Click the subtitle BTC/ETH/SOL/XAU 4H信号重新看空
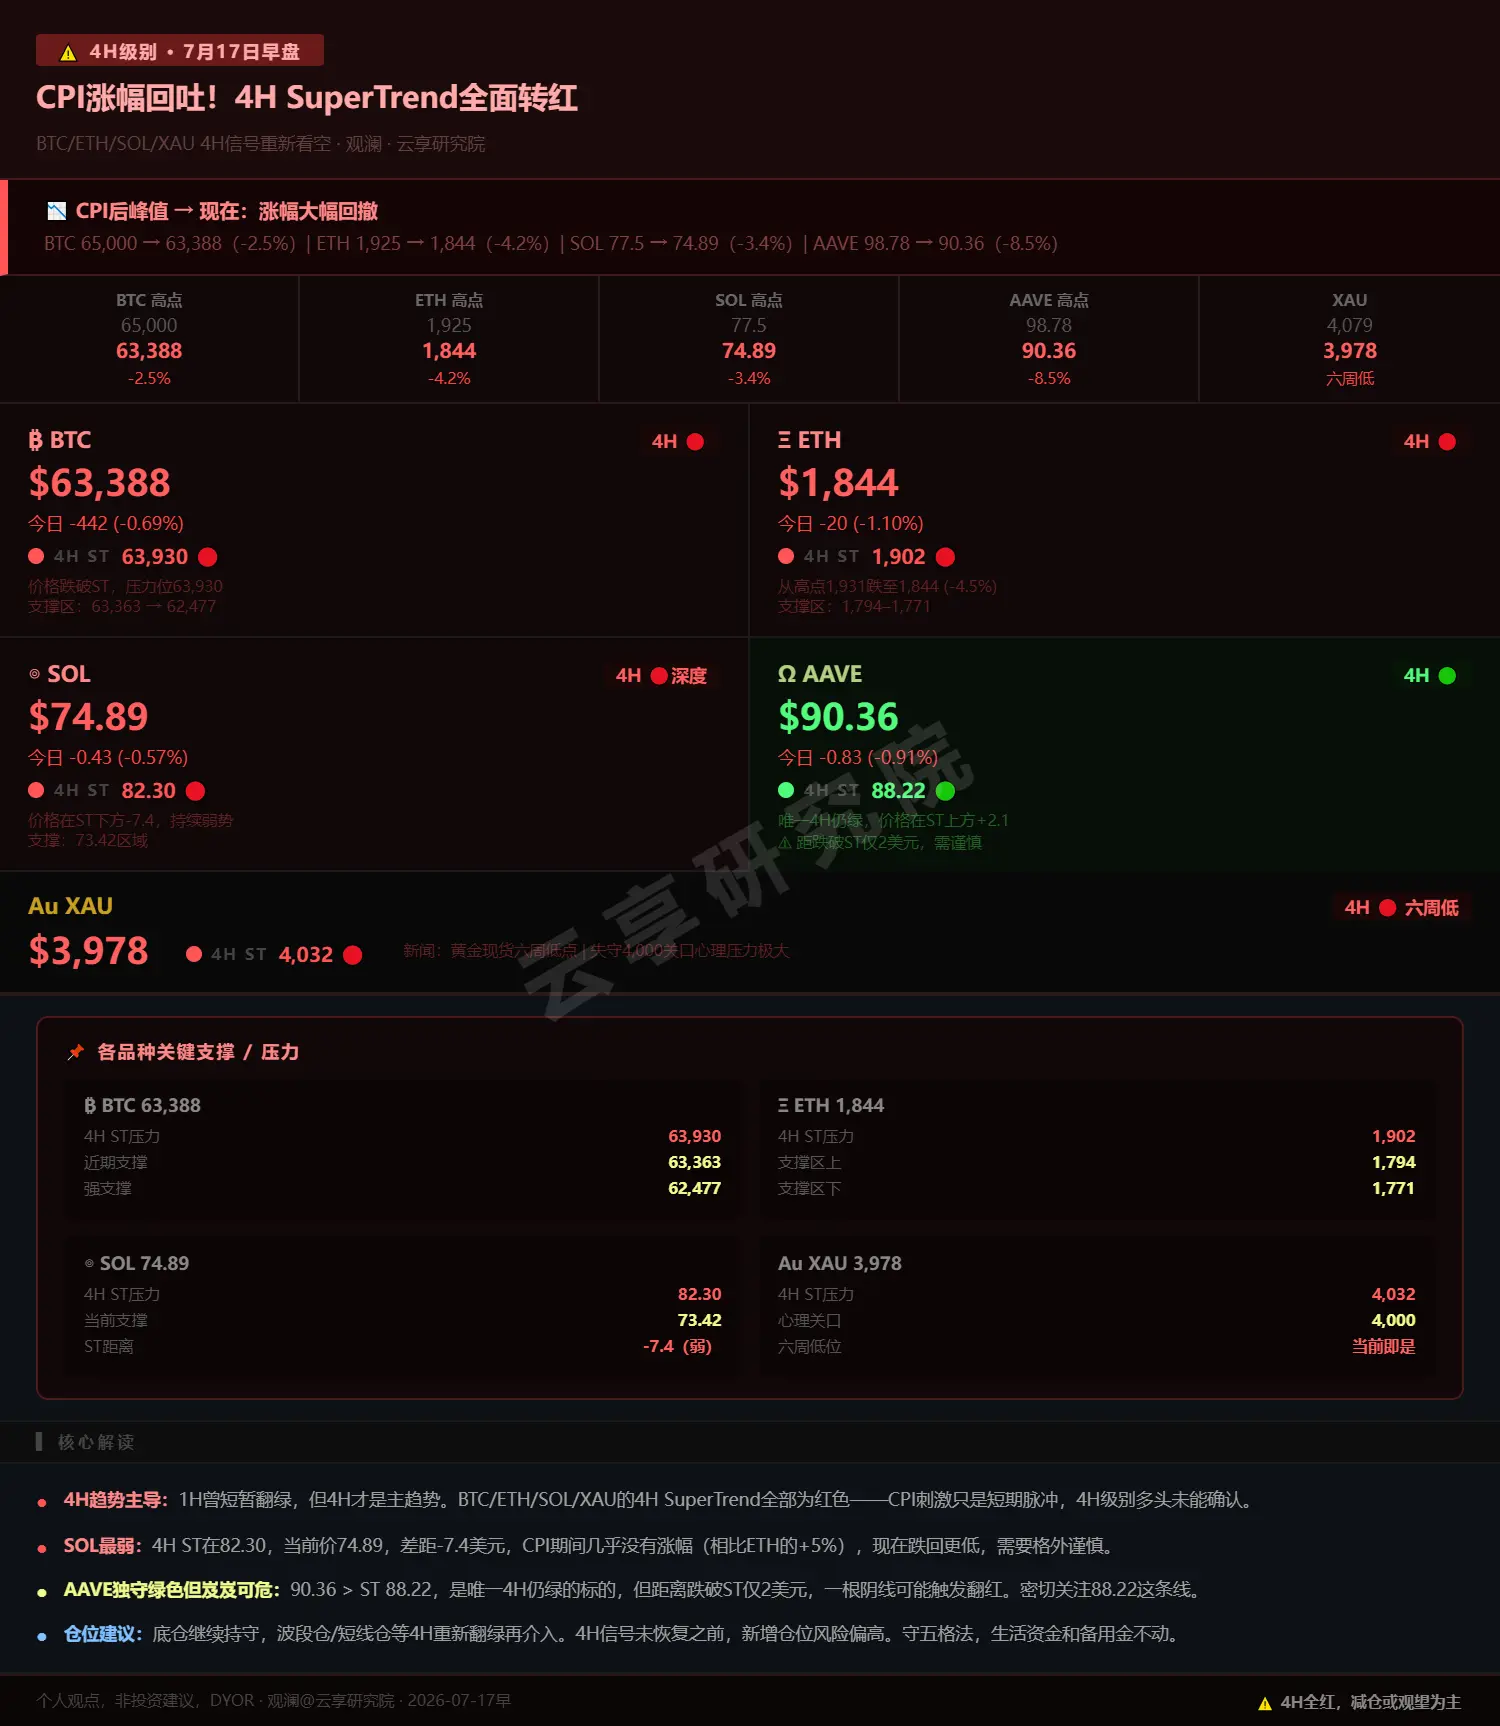The width and height of the screenshot is (1500, 1726). (x=184, y=144)
